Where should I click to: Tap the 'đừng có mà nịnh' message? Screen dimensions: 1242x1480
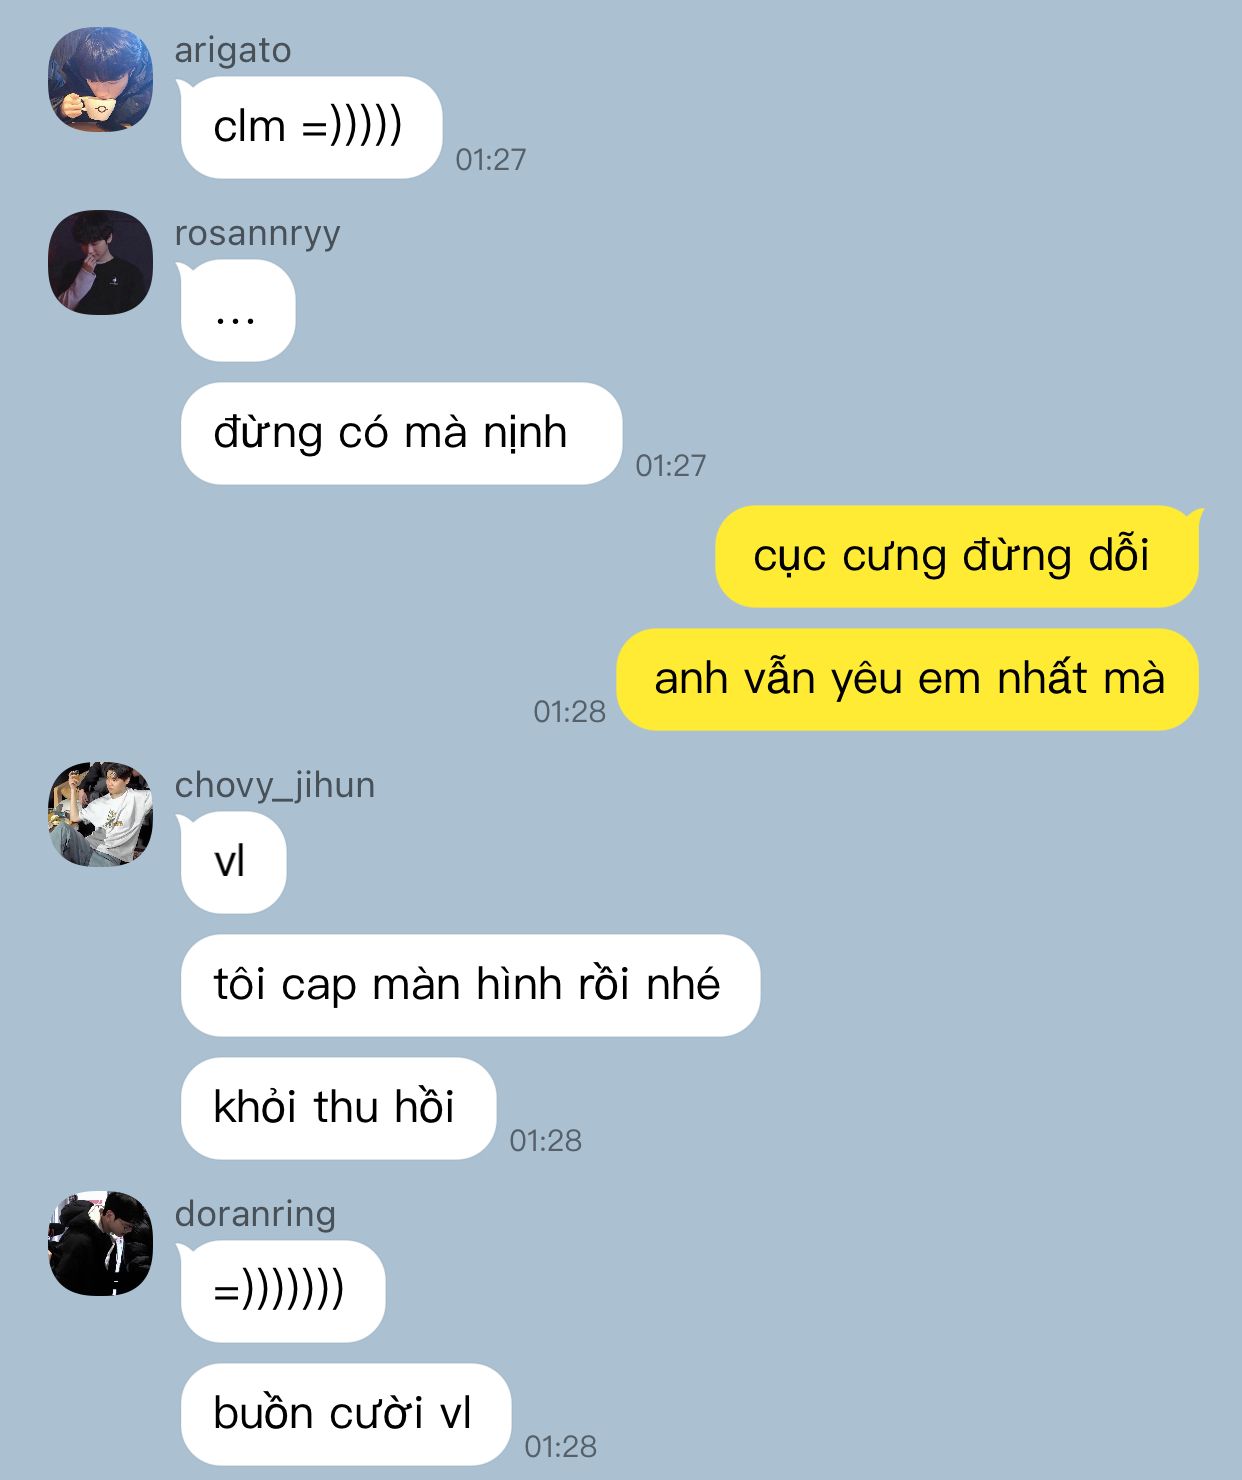(400, 433)
